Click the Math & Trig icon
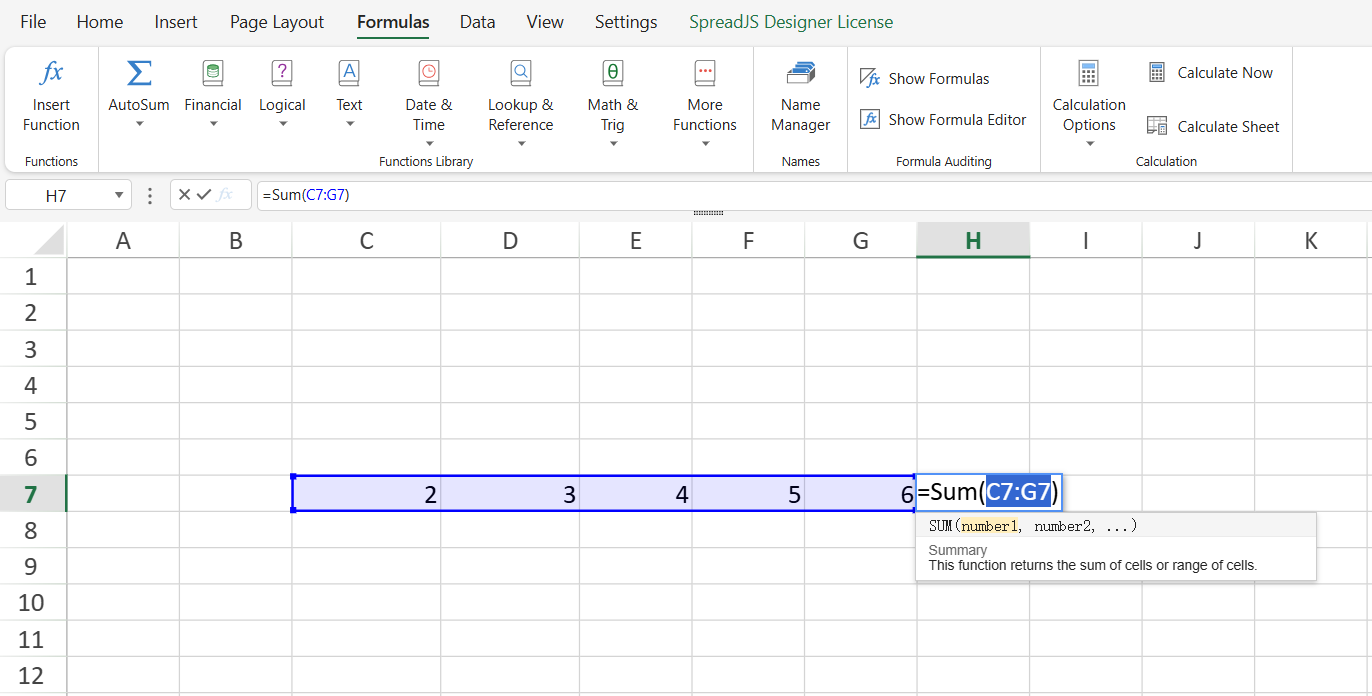Image resolution: width=1372 pixels, height=696 pixels. click(613, 73)
